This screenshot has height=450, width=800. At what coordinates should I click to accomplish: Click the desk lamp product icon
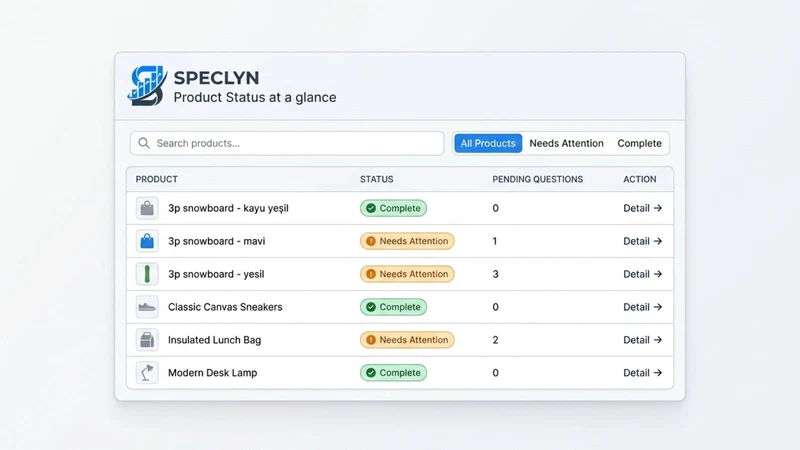(147, 372)
